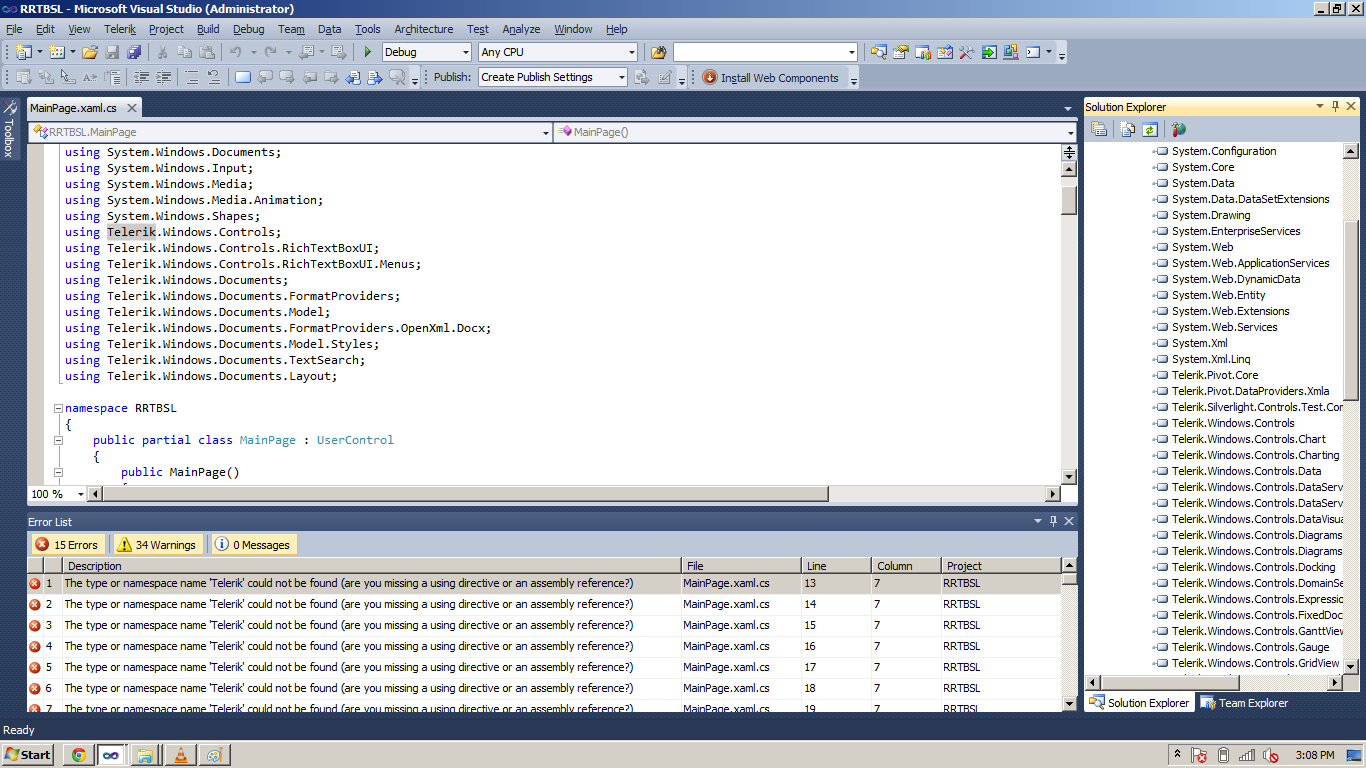
Task: Open the Analyze menu
Action: pos(521,29)
